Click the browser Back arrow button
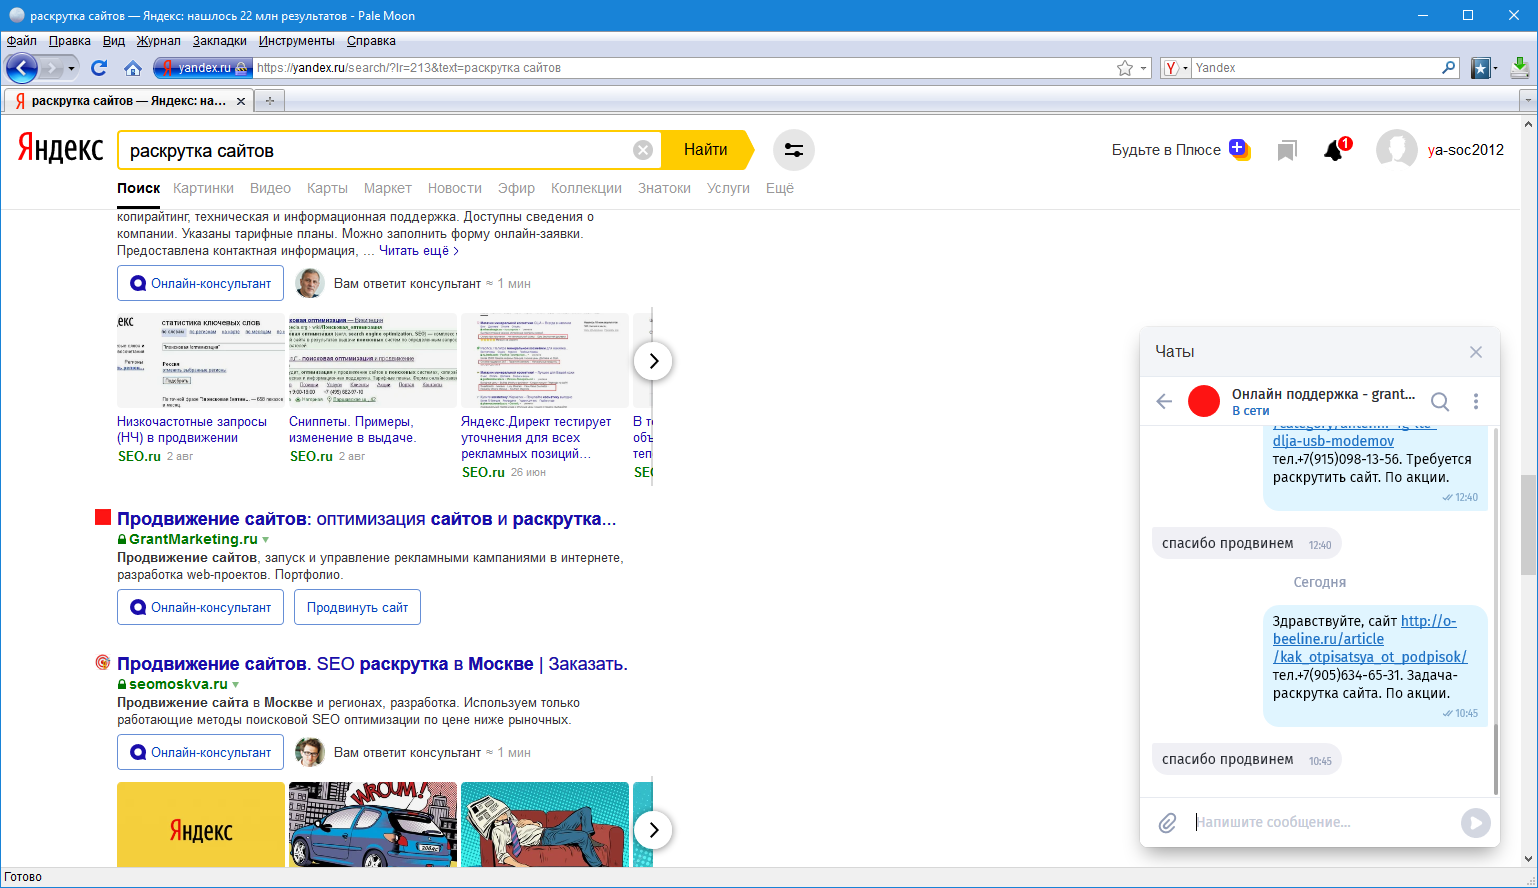1538x888 pixels. click(22, 68)
